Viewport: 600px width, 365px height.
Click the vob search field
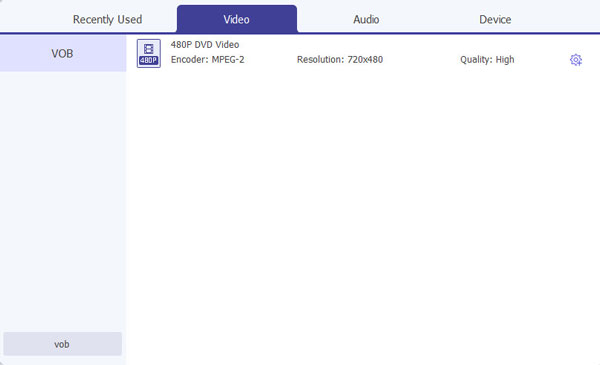(63, 344)
